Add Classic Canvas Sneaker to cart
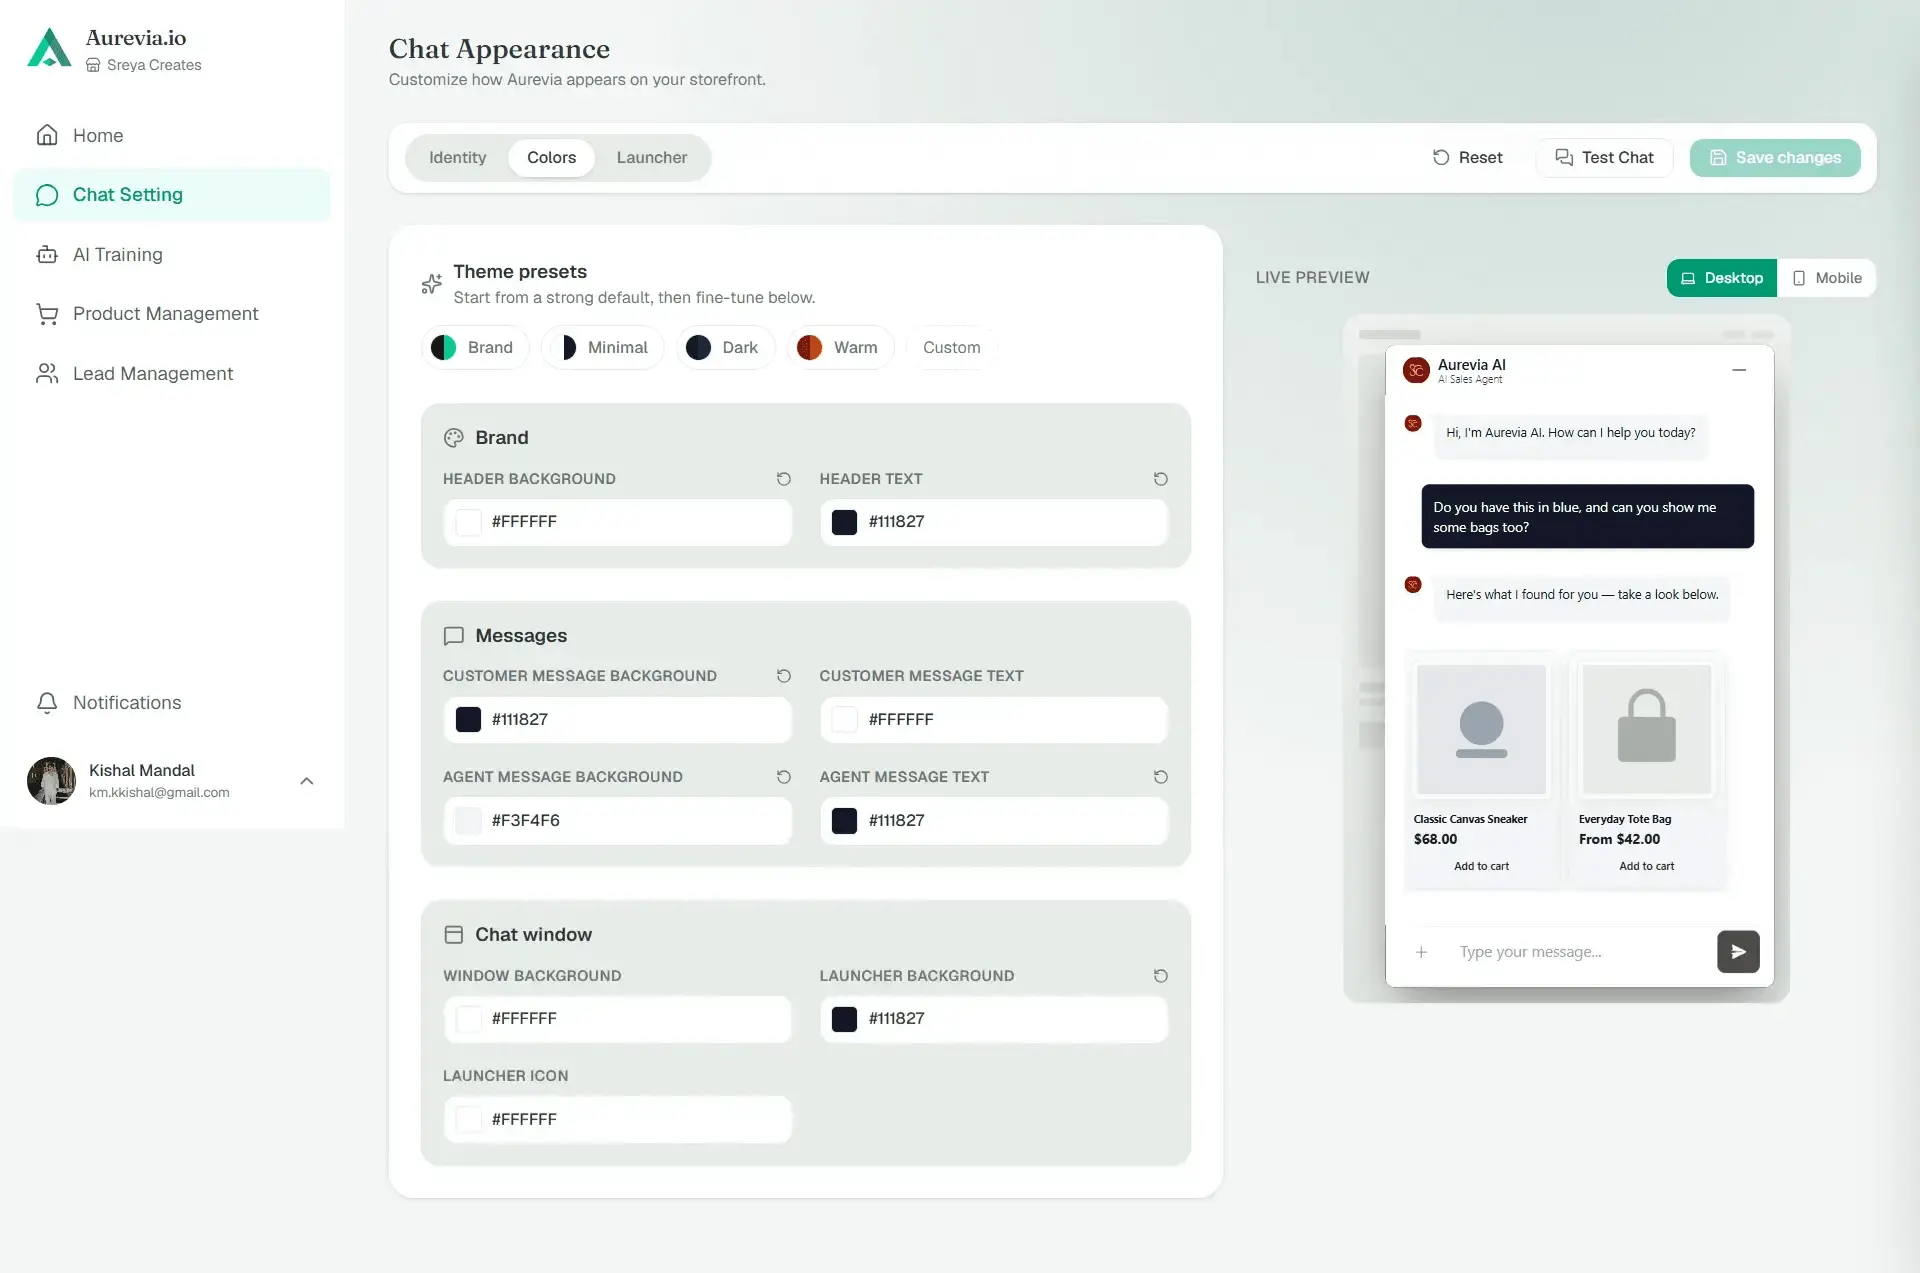This screenshot has width=1920, height=1273. [x=1481, y=866]
